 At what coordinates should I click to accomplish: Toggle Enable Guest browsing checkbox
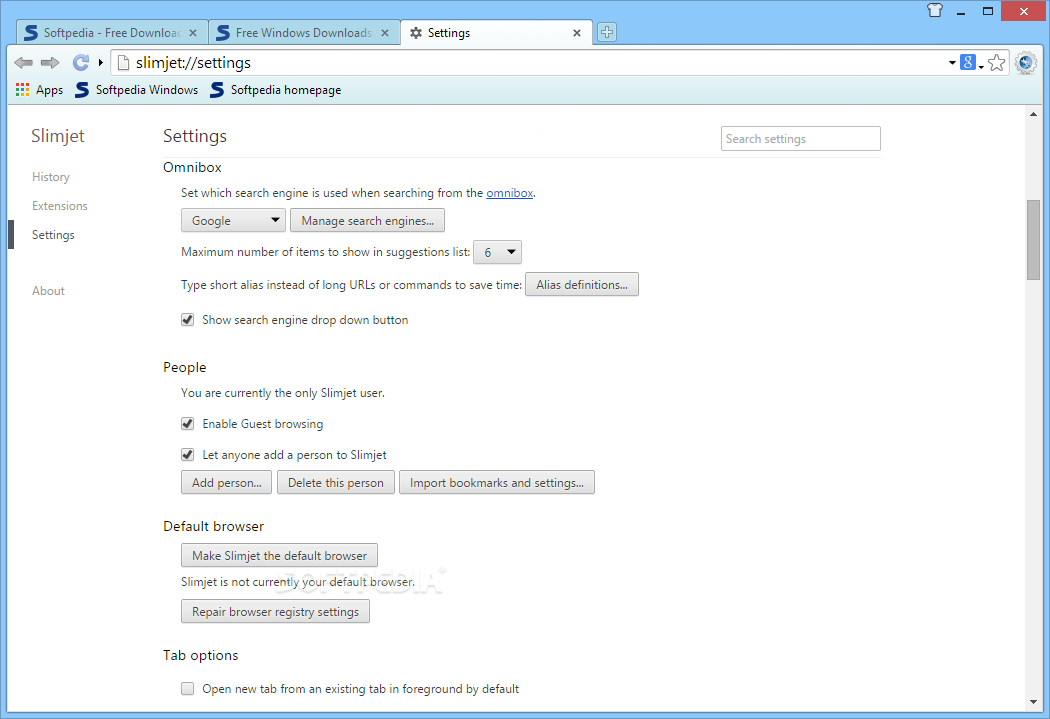(x=188, y=424)
